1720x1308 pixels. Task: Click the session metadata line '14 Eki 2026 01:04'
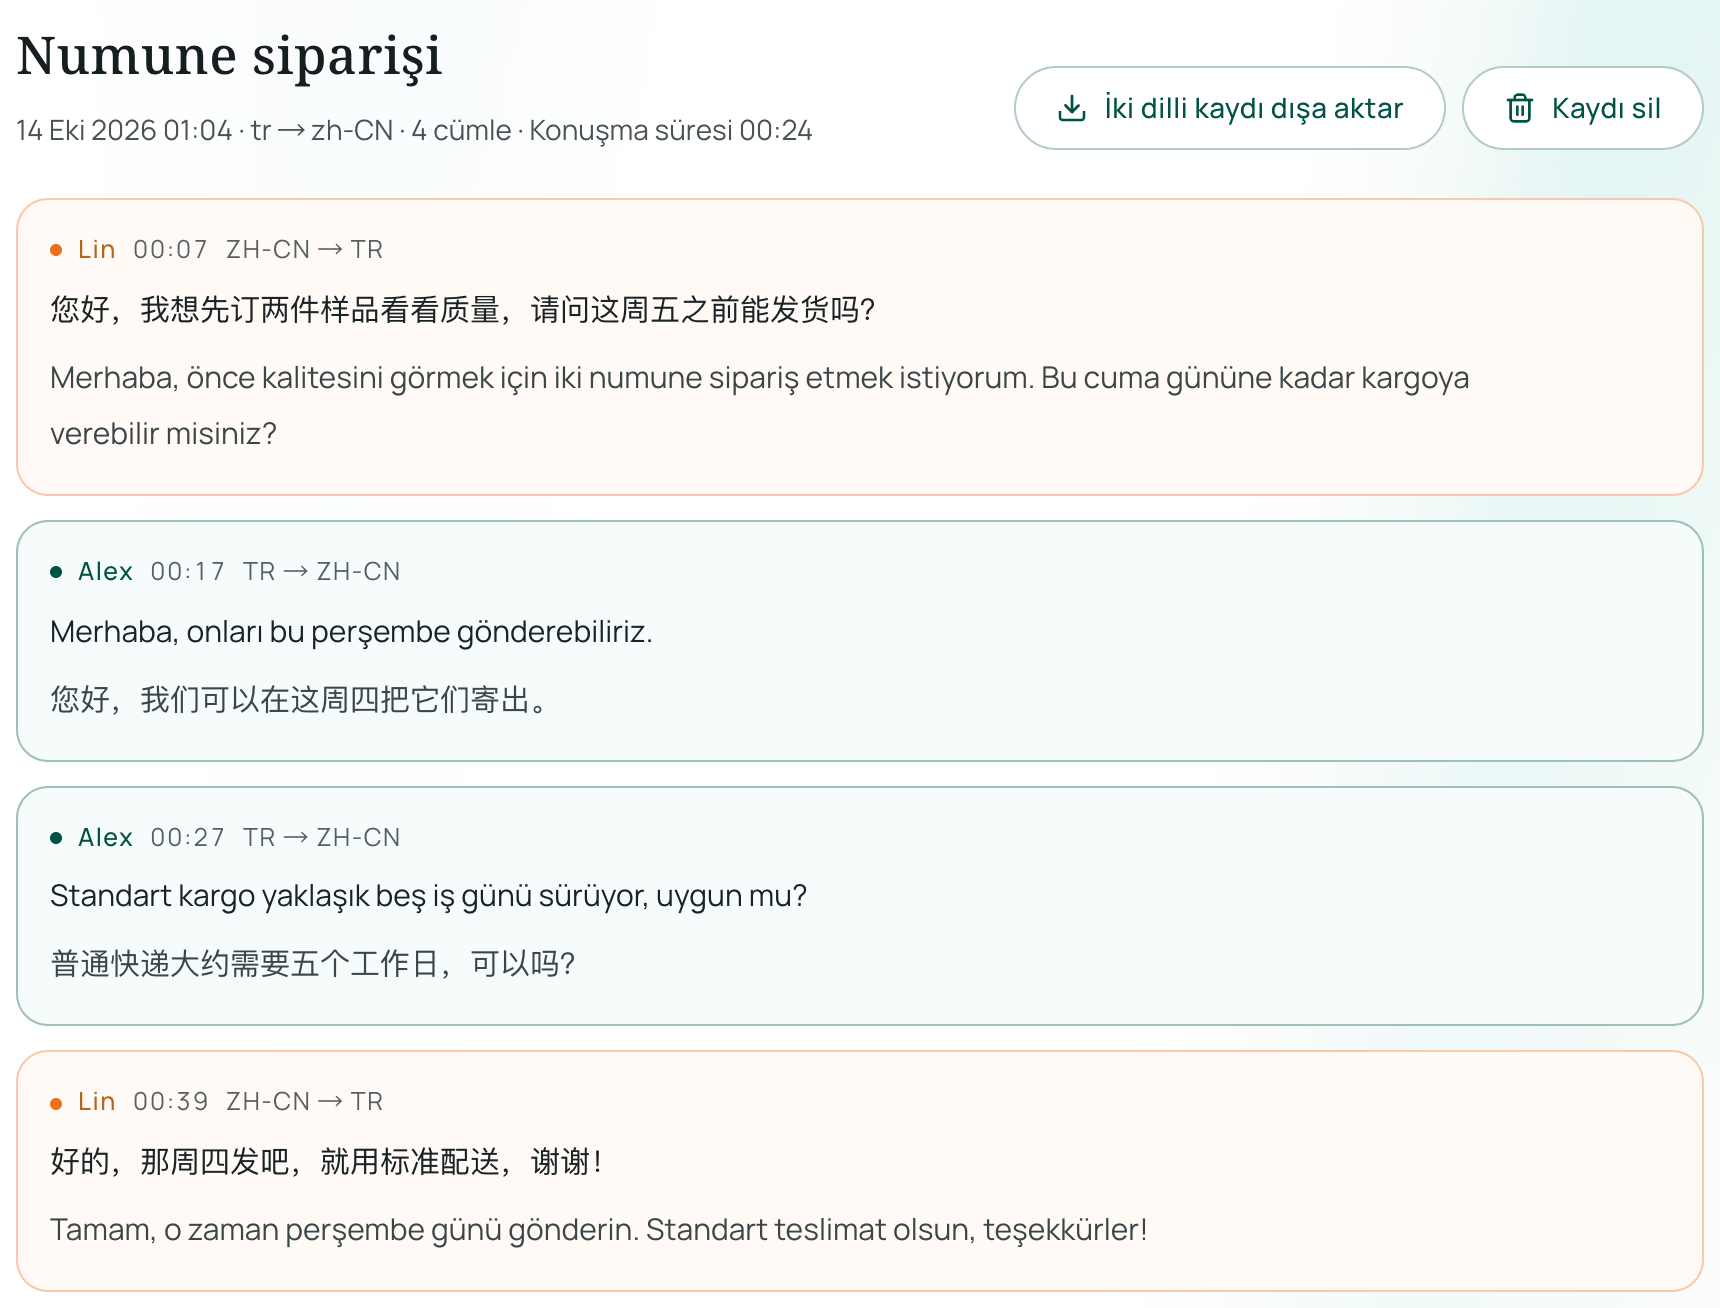point(414,131)
